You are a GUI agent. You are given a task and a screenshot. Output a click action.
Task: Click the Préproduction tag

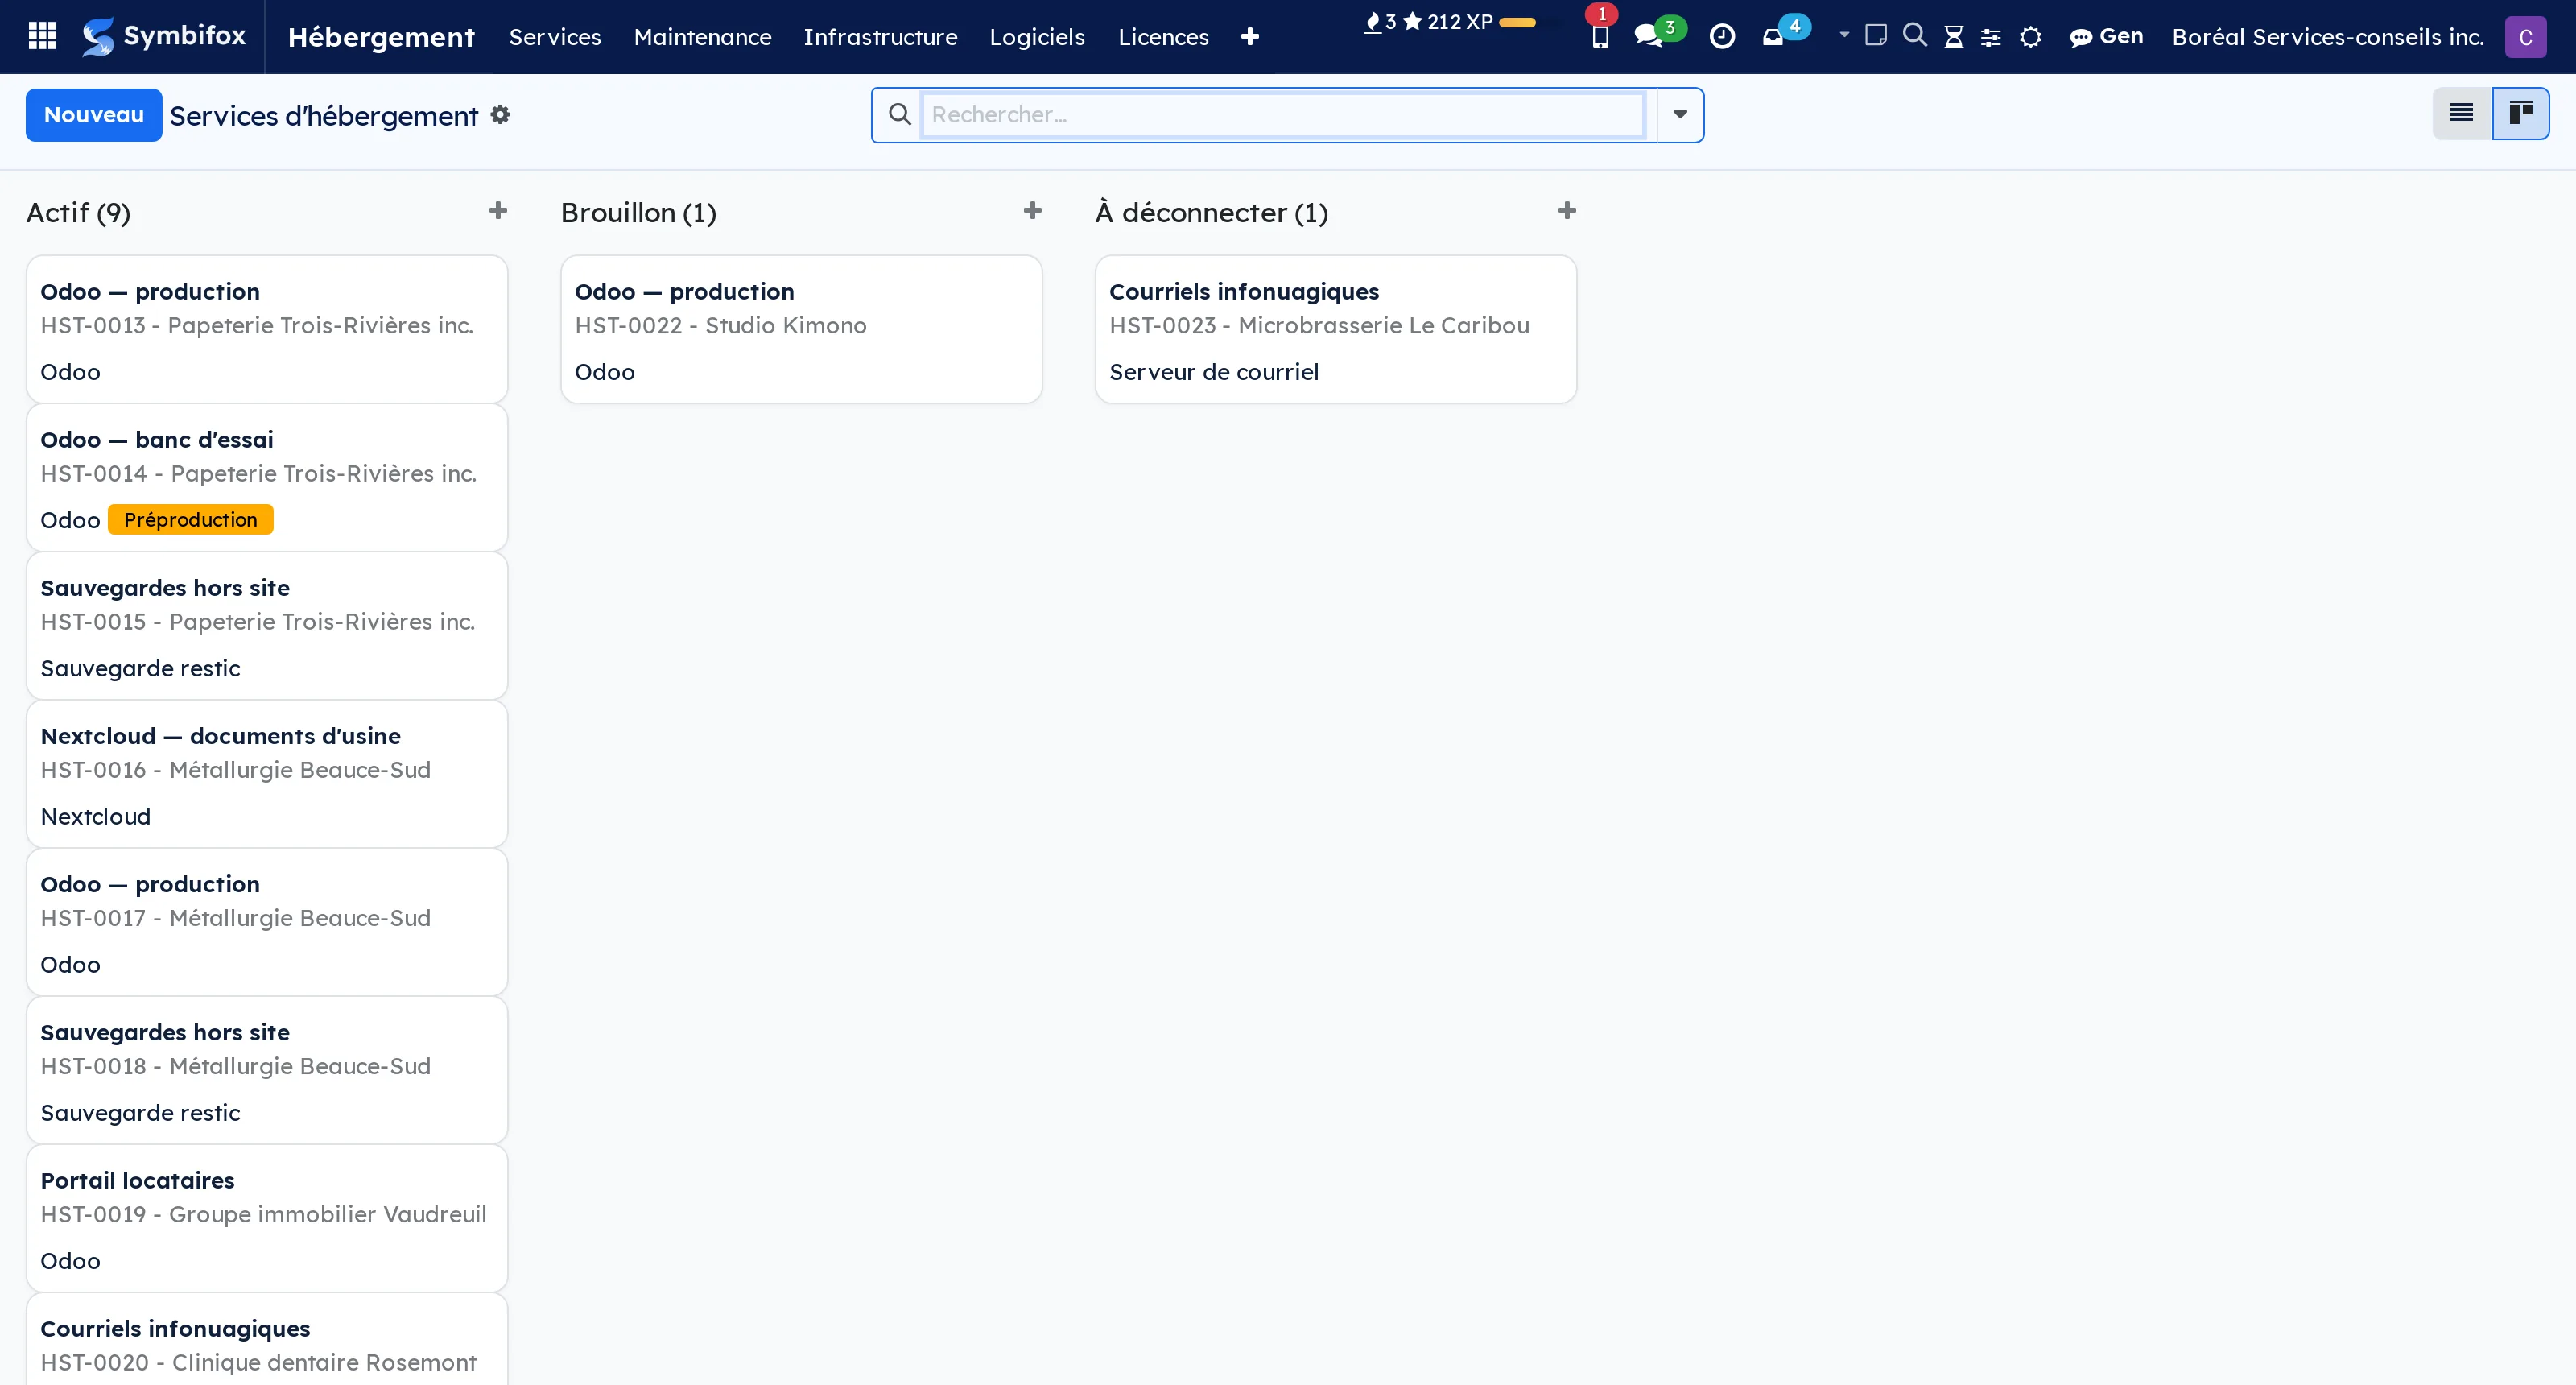click(190, 520)
